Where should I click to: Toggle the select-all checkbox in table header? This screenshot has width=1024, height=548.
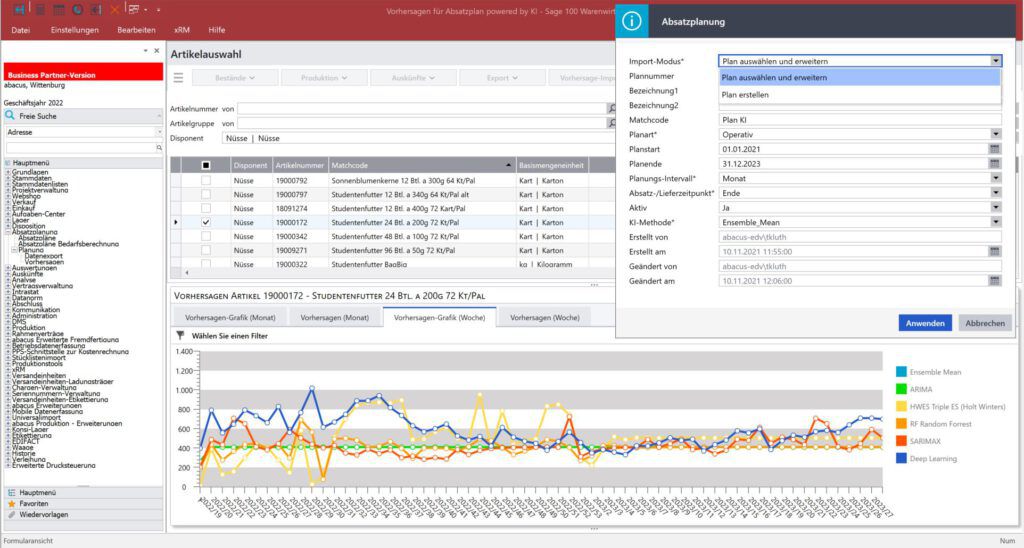pyautogui.click(x=206, y=165)
